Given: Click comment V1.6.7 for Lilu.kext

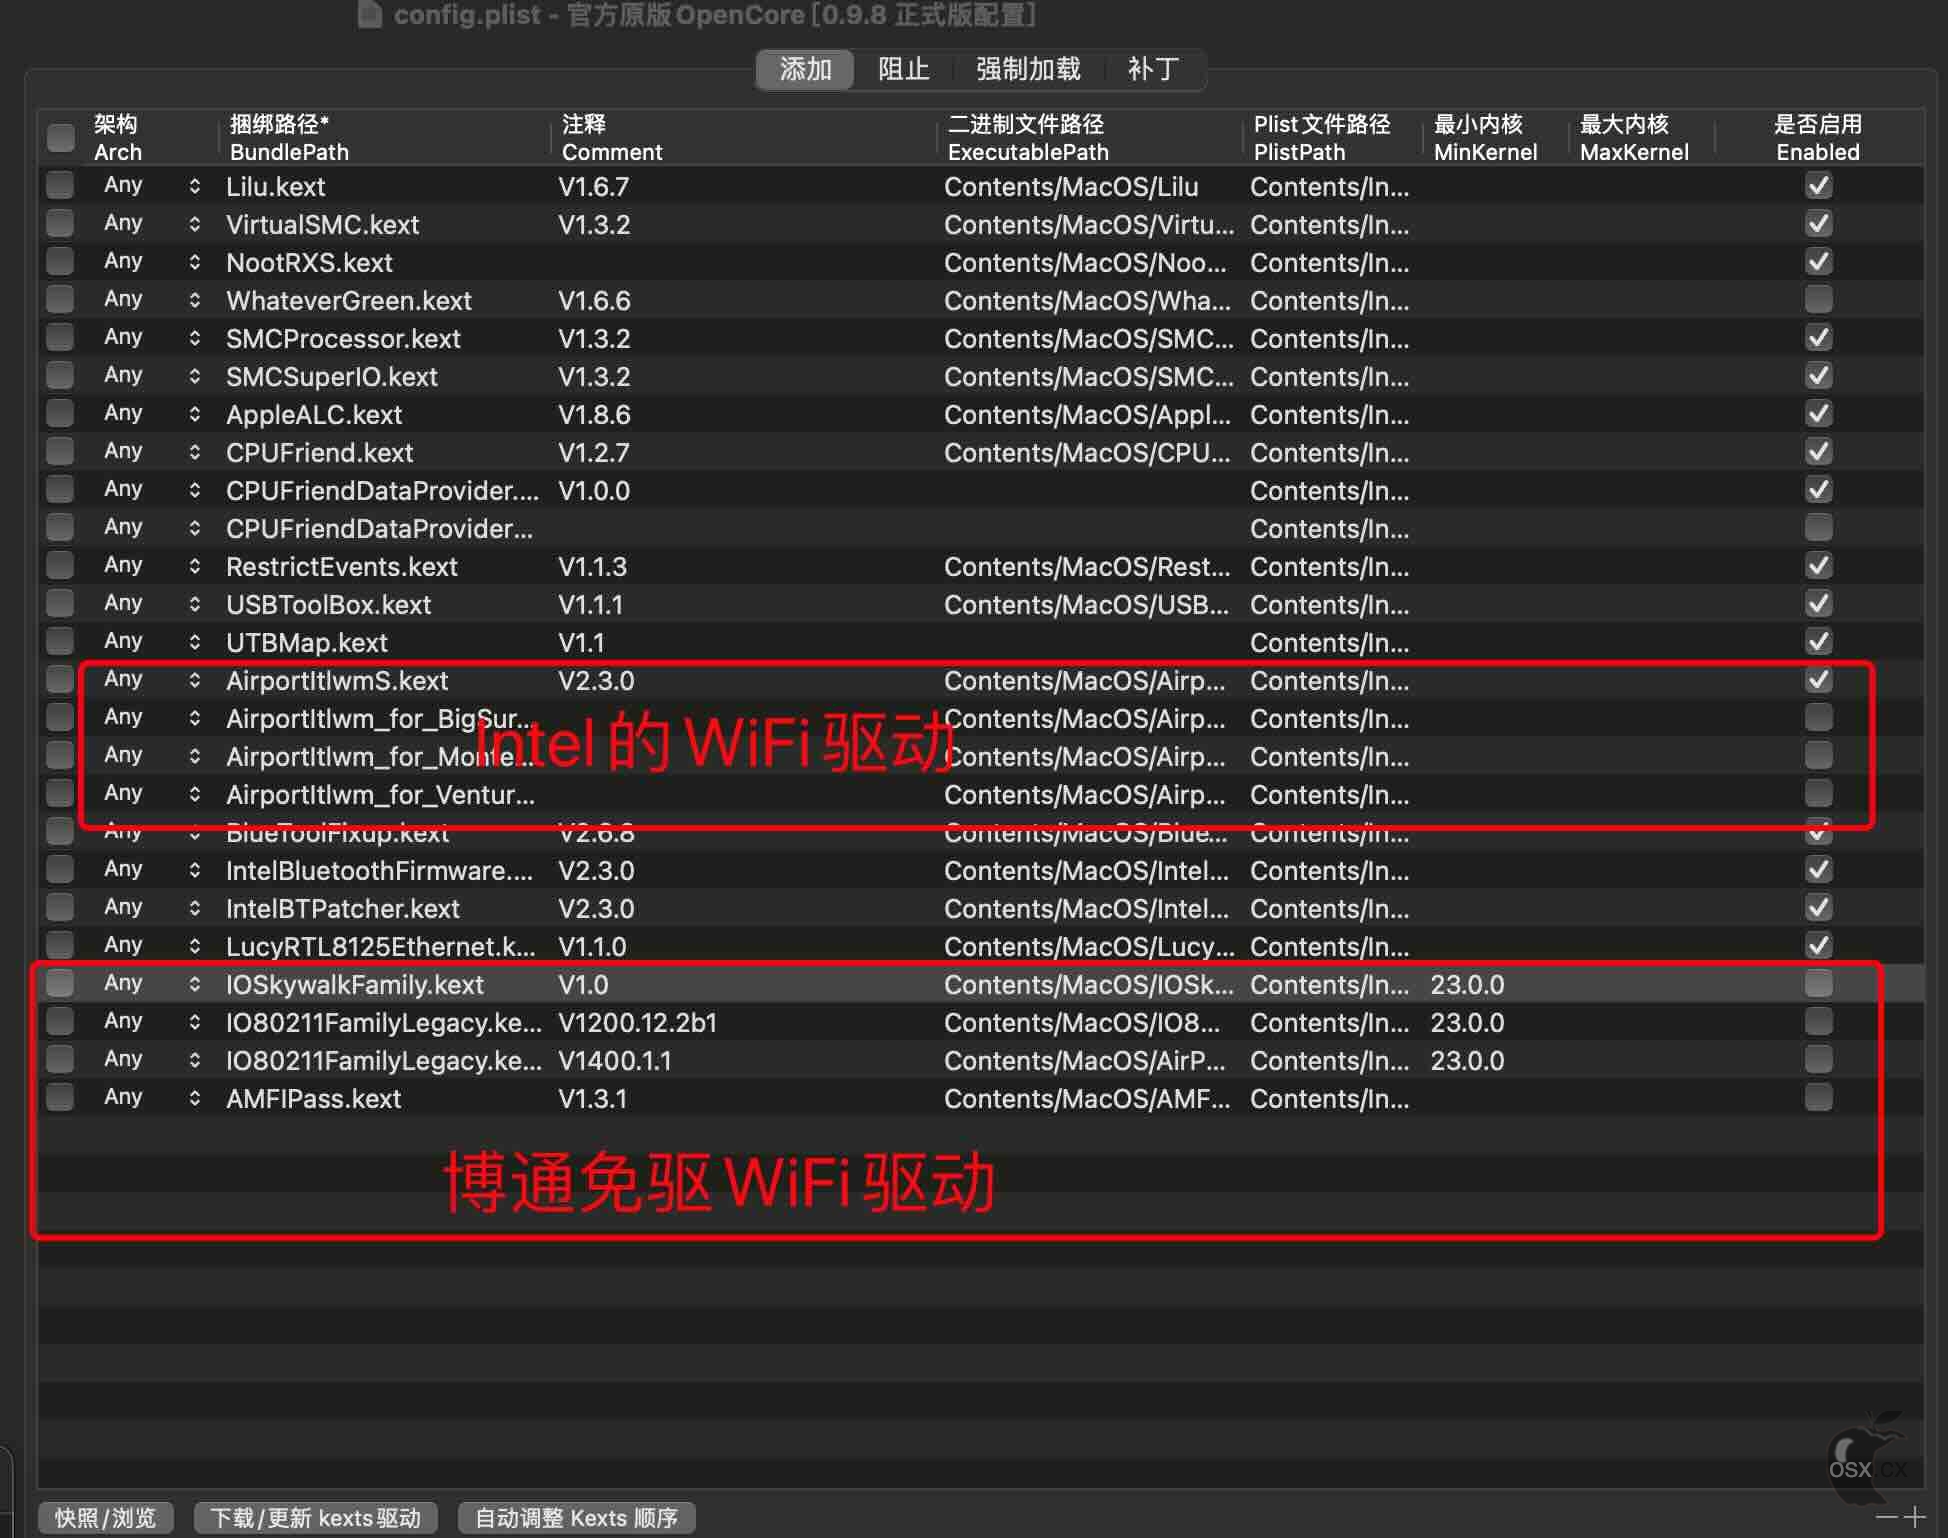Looking at the screenshot, I should [594, 186].
